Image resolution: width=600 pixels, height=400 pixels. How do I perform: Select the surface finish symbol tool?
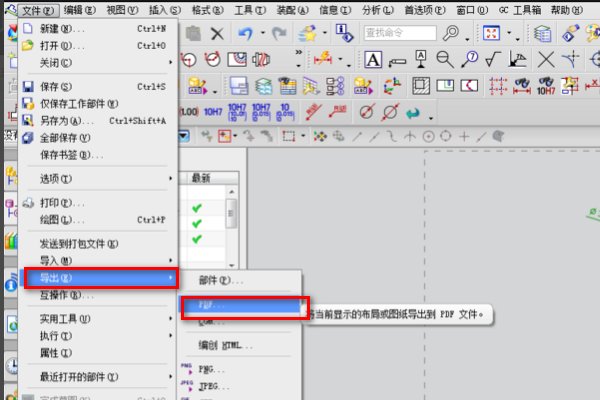[493, 60]
